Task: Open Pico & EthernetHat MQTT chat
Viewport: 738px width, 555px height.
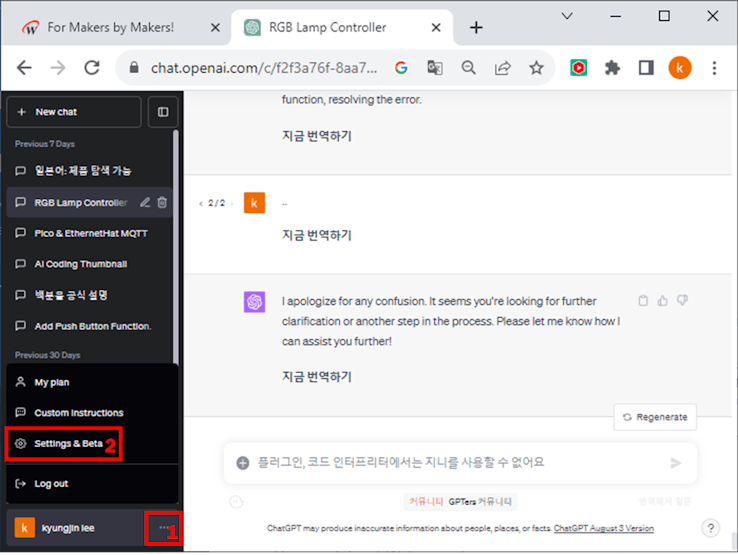Action: [x=89, y=233]
